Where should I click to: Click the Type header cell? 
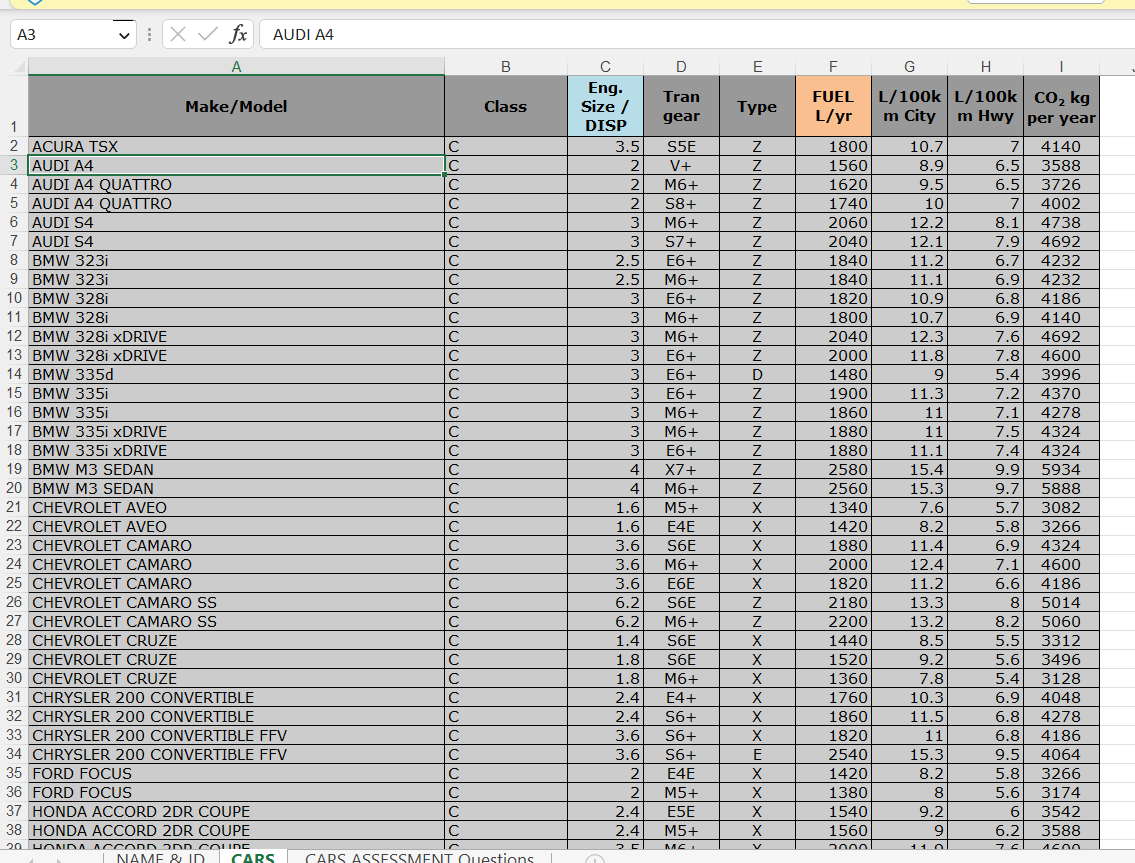pos(757,106)
